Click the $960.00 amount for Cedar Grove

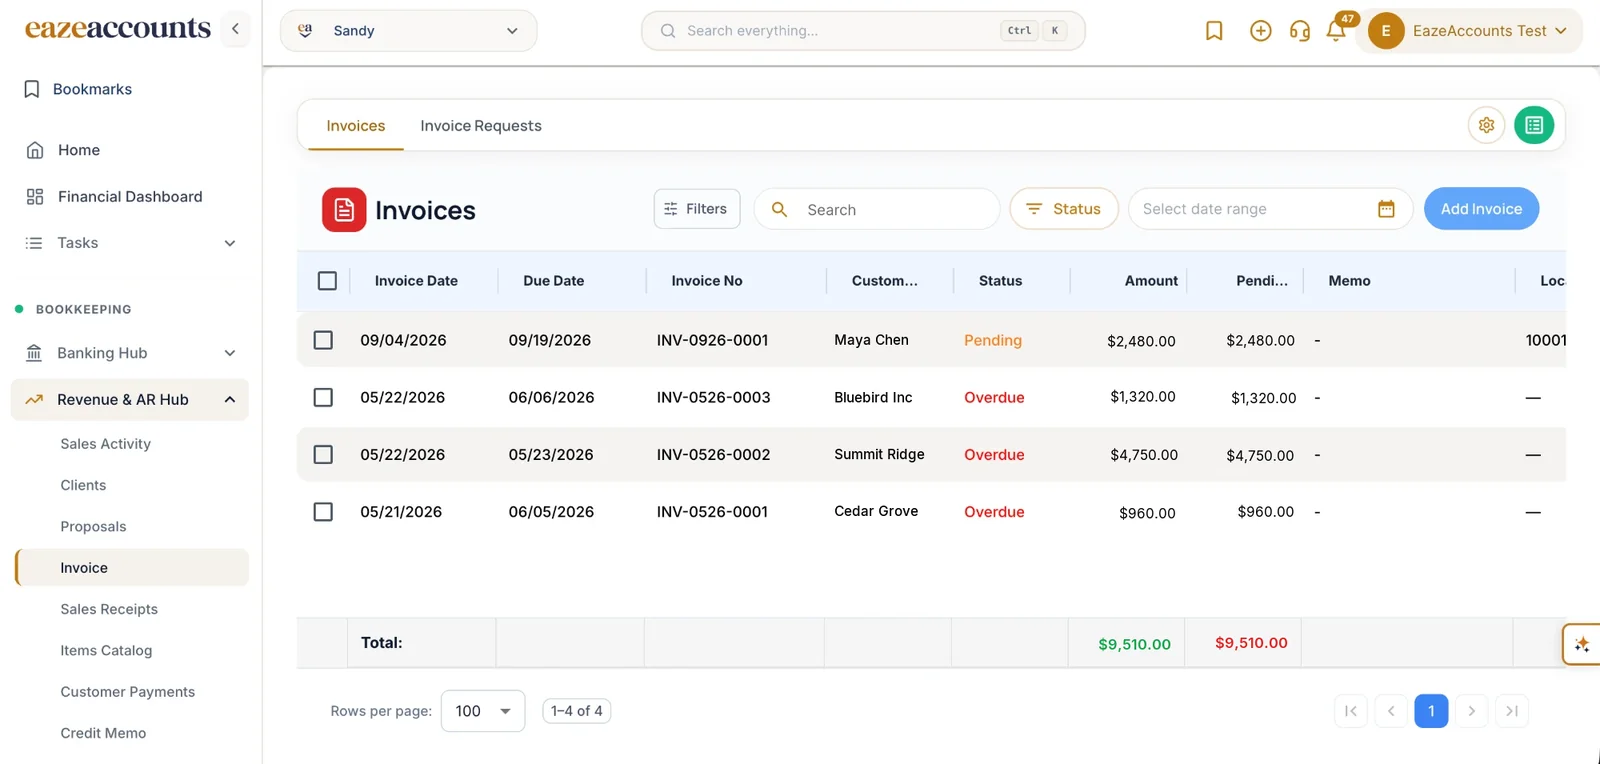(1147, 513)
